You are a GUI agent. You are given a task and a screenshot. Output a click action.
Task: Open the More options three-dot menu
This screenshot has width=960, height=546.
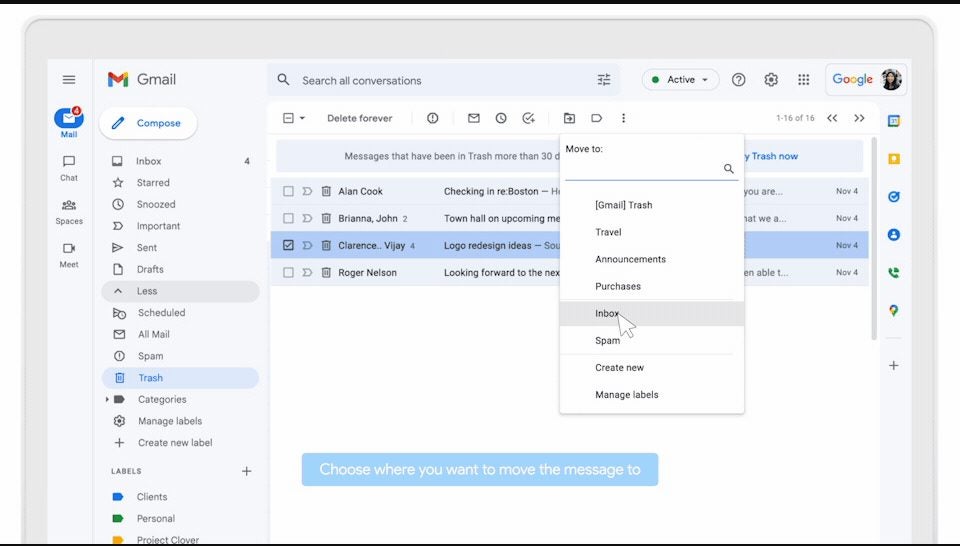[623, 118]
